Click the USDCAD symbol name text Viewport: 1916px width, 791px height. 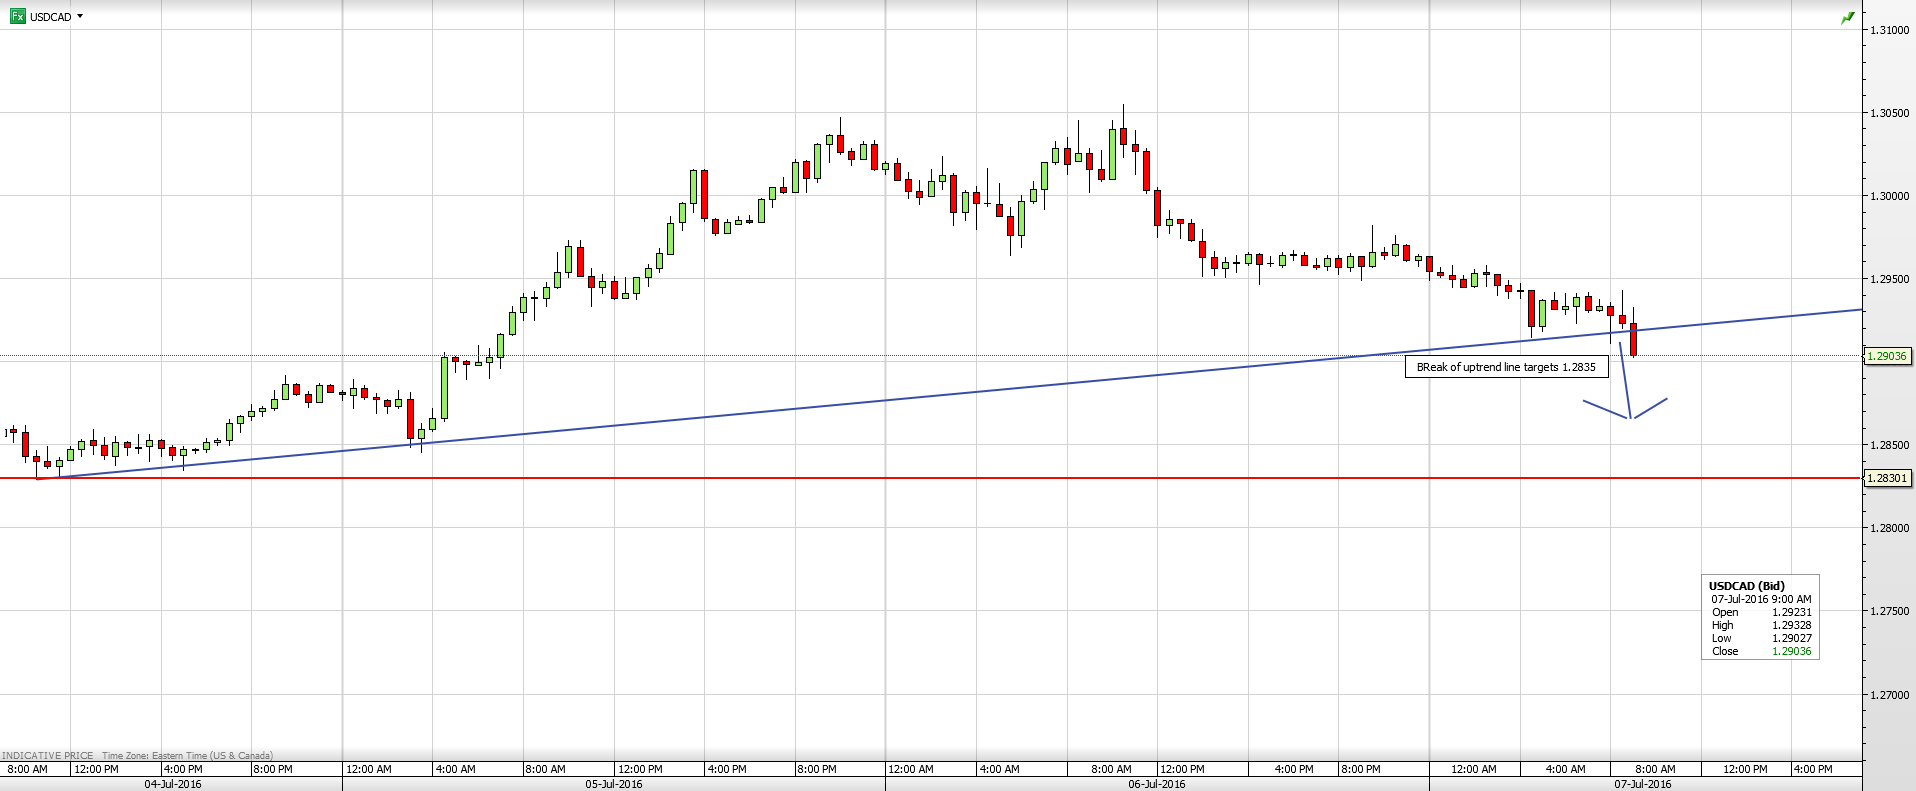pyautogui.click(x=51, y=17)
